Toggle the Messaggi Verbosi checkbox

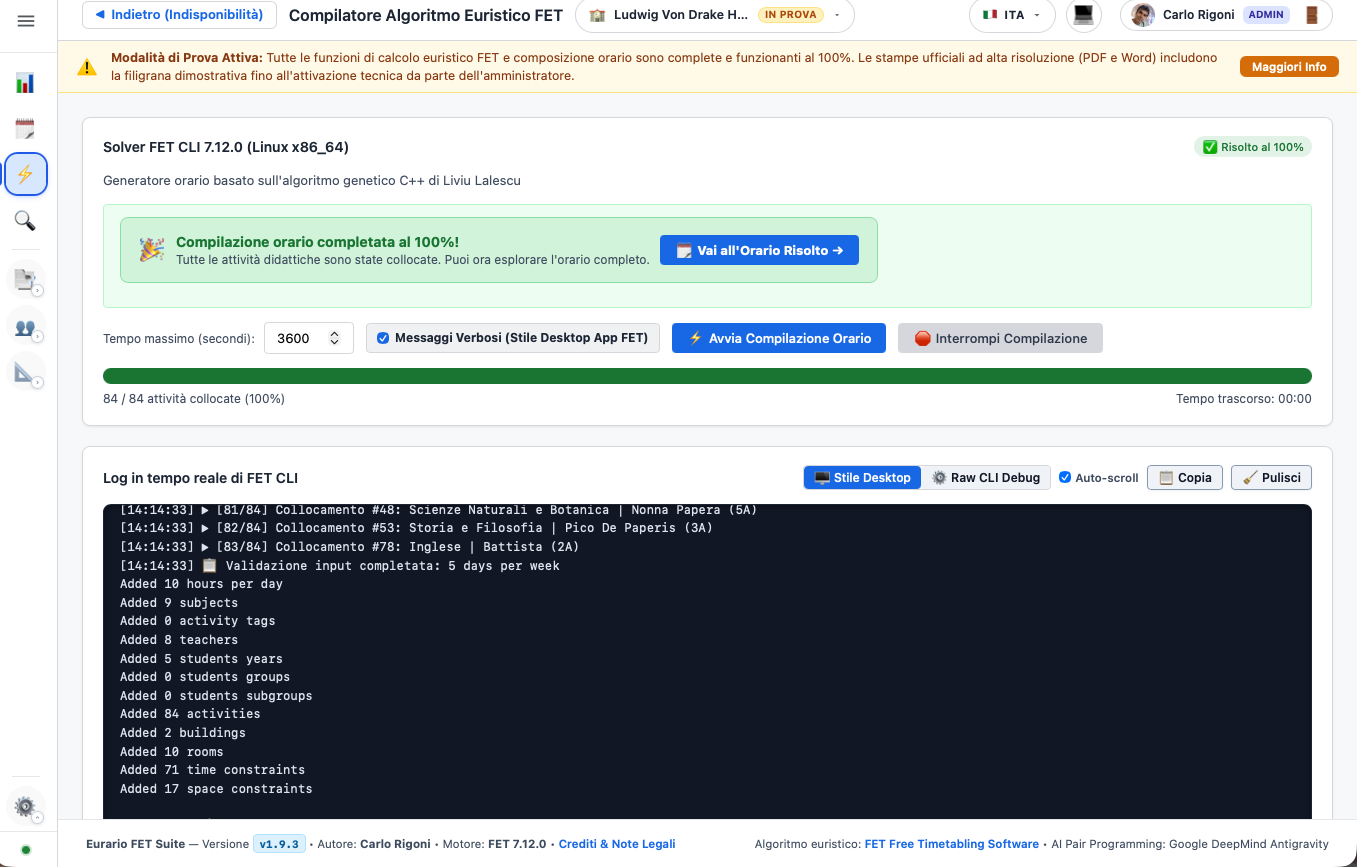(x=383, y=338)
